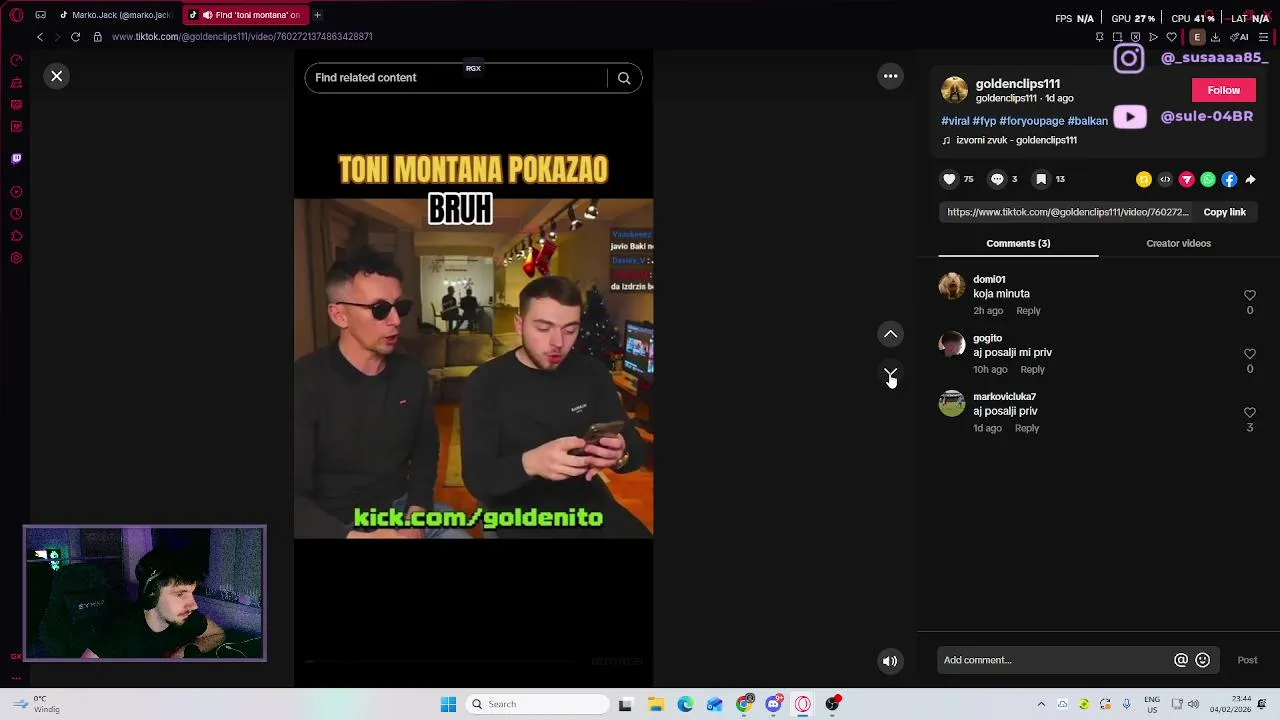This screenshot has height=720, width=1280.
Task: Open File Explorer from taskbar
Action: pos(656,704)
